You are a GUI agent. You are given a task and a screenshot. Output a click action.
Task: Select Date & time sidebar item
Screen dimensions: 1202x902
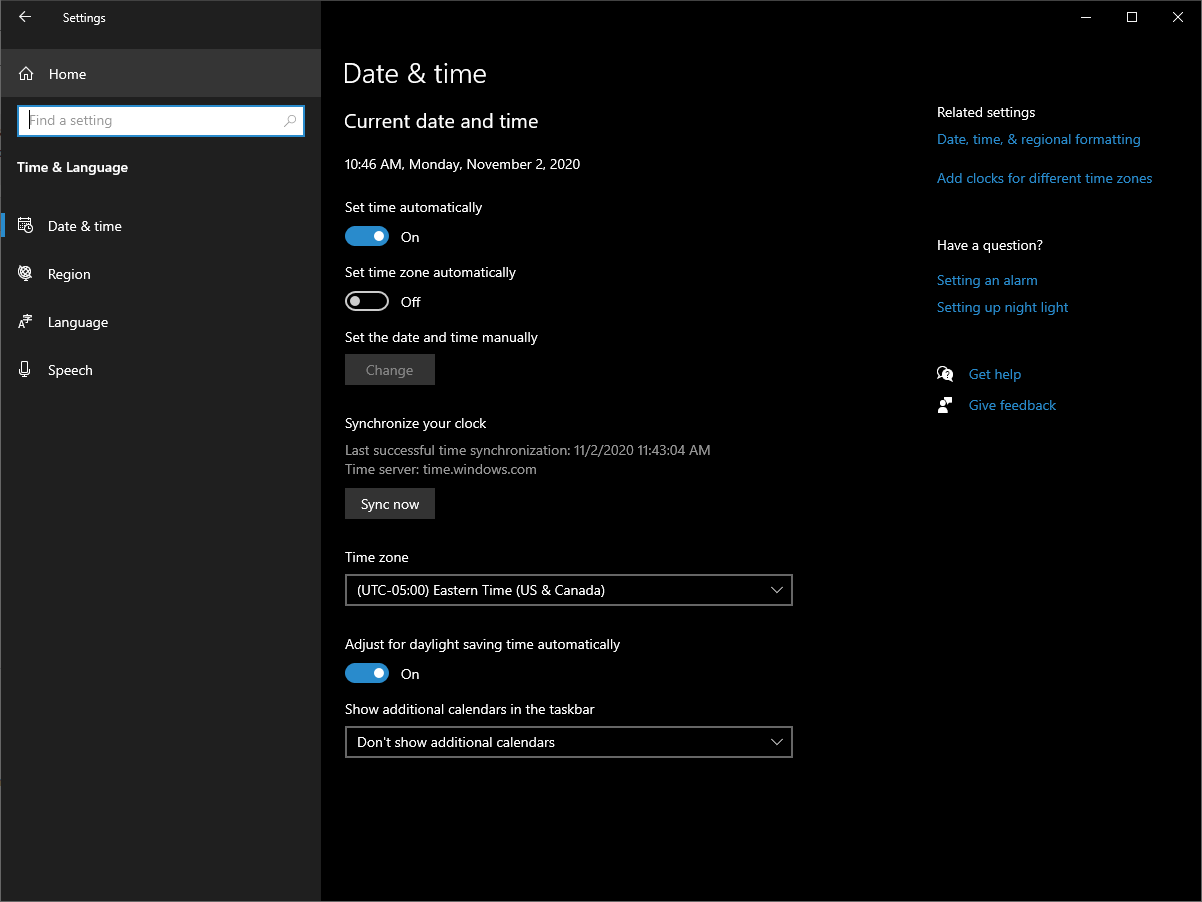click(x=160, y=226)
